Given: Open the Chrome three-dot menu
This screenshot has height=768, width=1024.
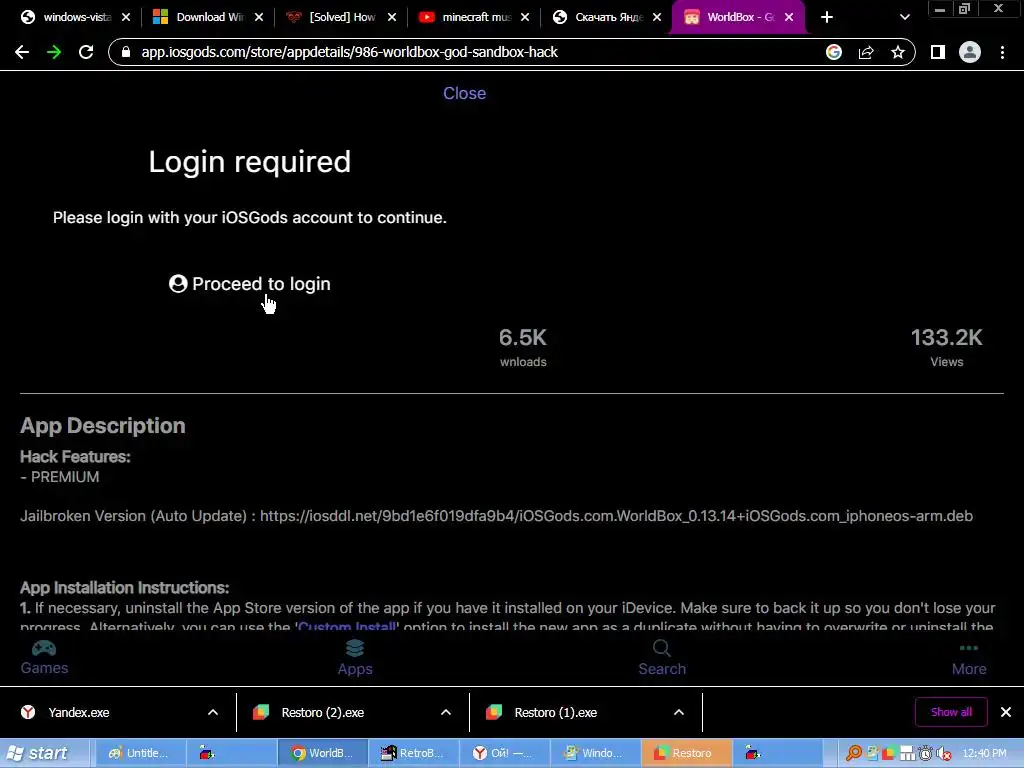Looking at the screenshot, I should [1002, 52].
